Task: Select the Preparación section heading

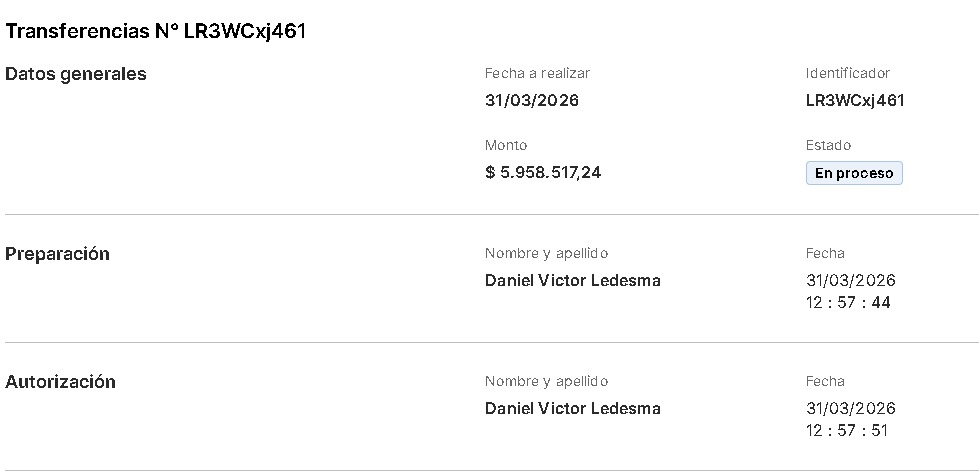Action: pos(58,254)
